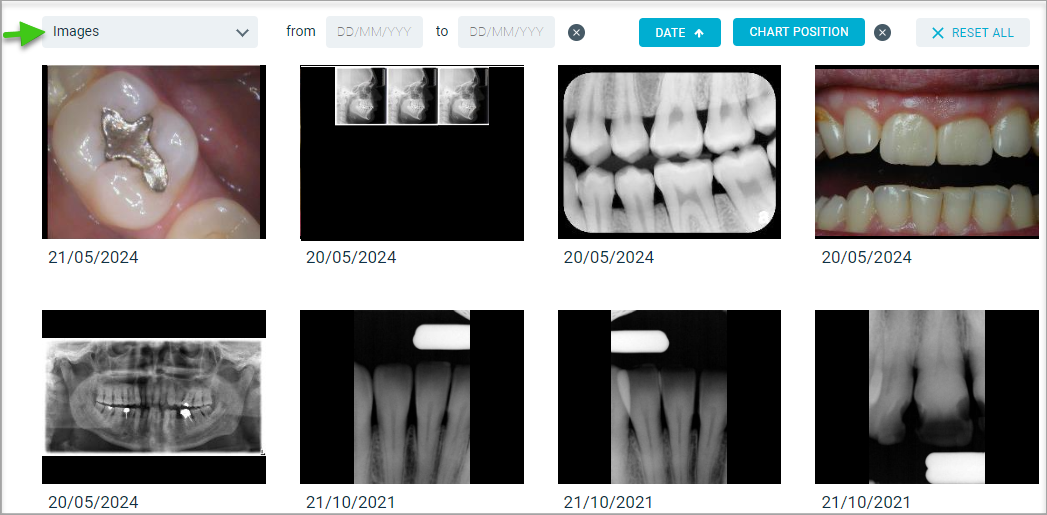Screen dimensions: 1047x515
Task: Click the 'to' date input field
Action: coord(506,31)
